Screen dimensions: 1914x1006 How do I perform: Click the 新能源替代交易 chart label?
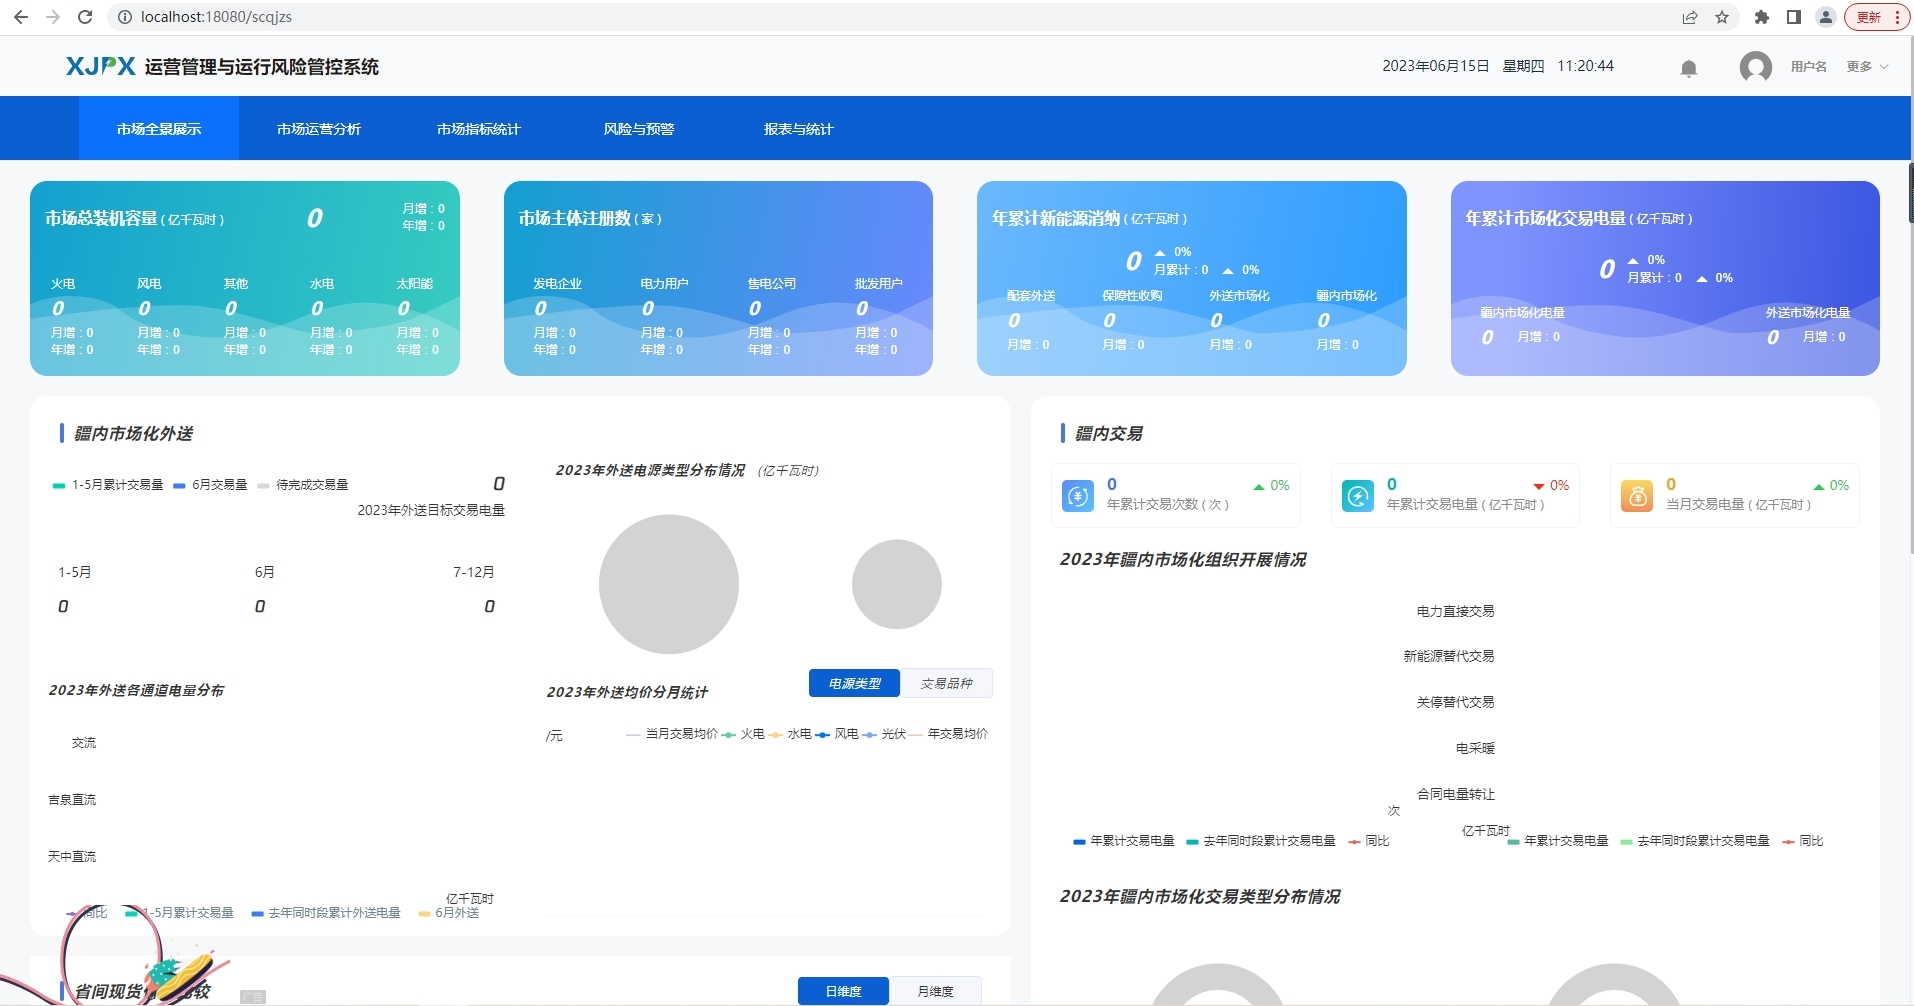(x=1449, y=656)
